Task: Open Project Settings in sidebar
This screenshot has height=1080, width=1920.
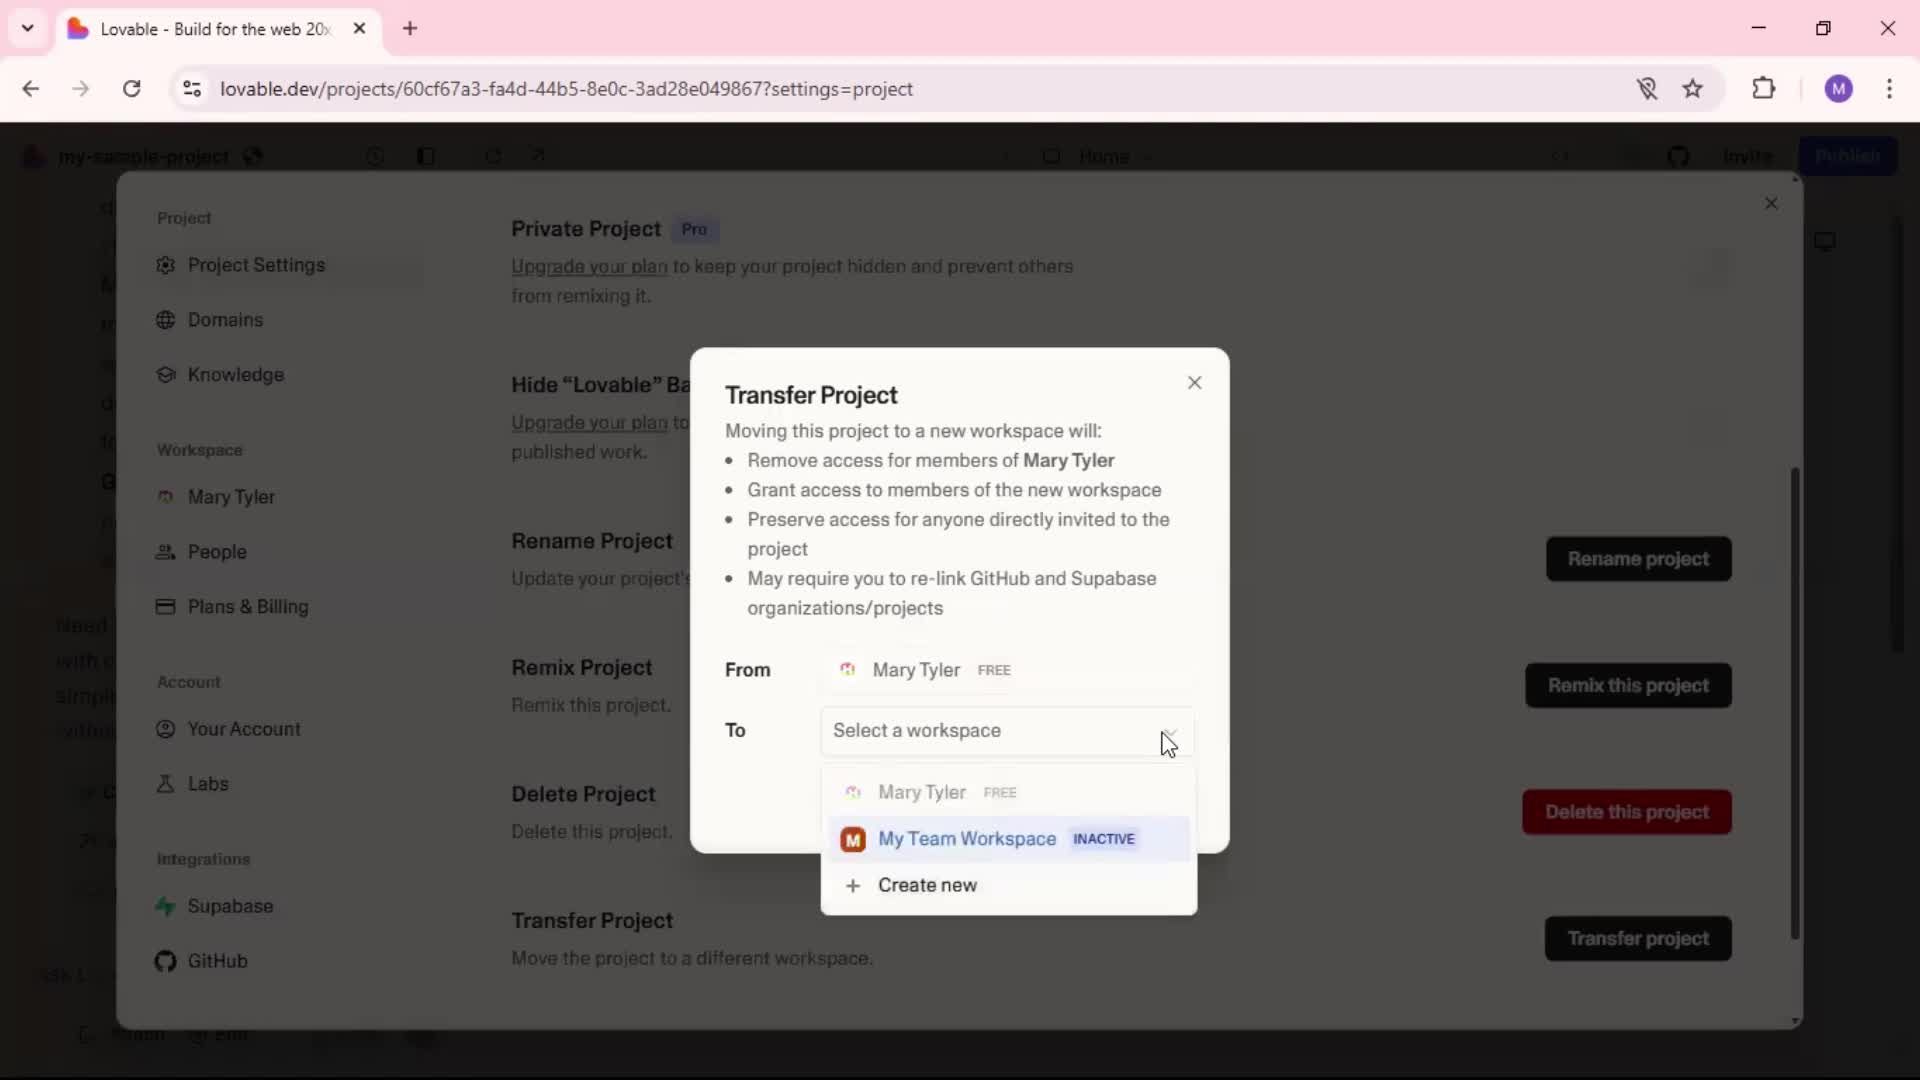Action: [x=288, y=265]
